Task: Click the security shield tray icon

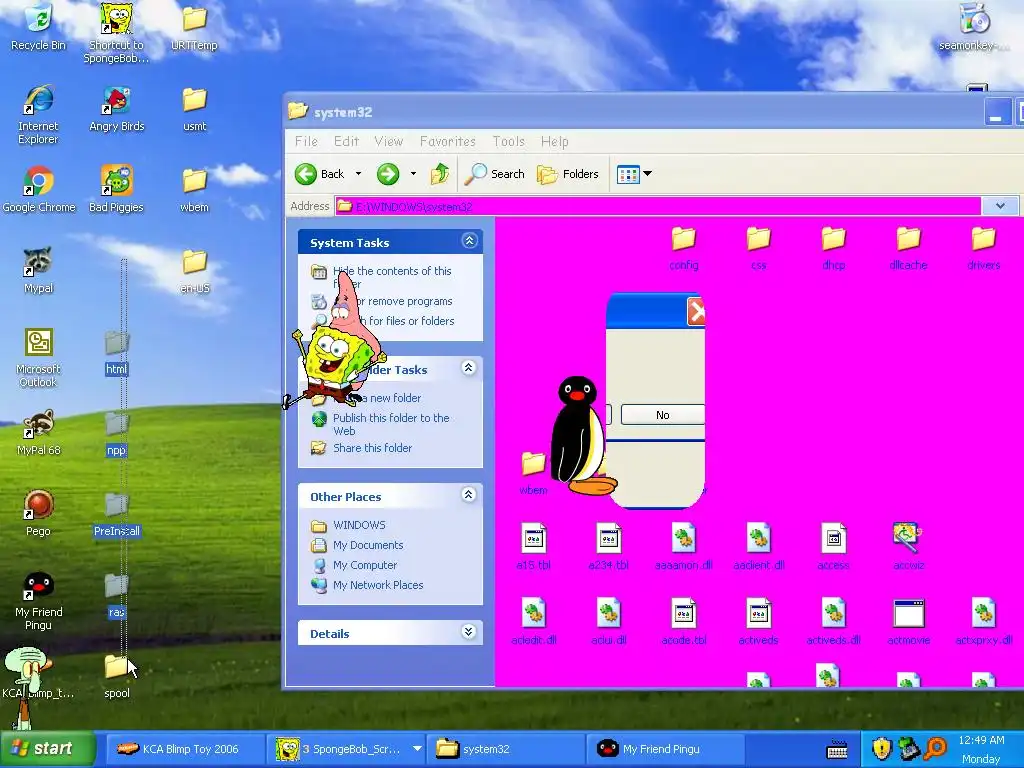Action: (x=881, y=748)
